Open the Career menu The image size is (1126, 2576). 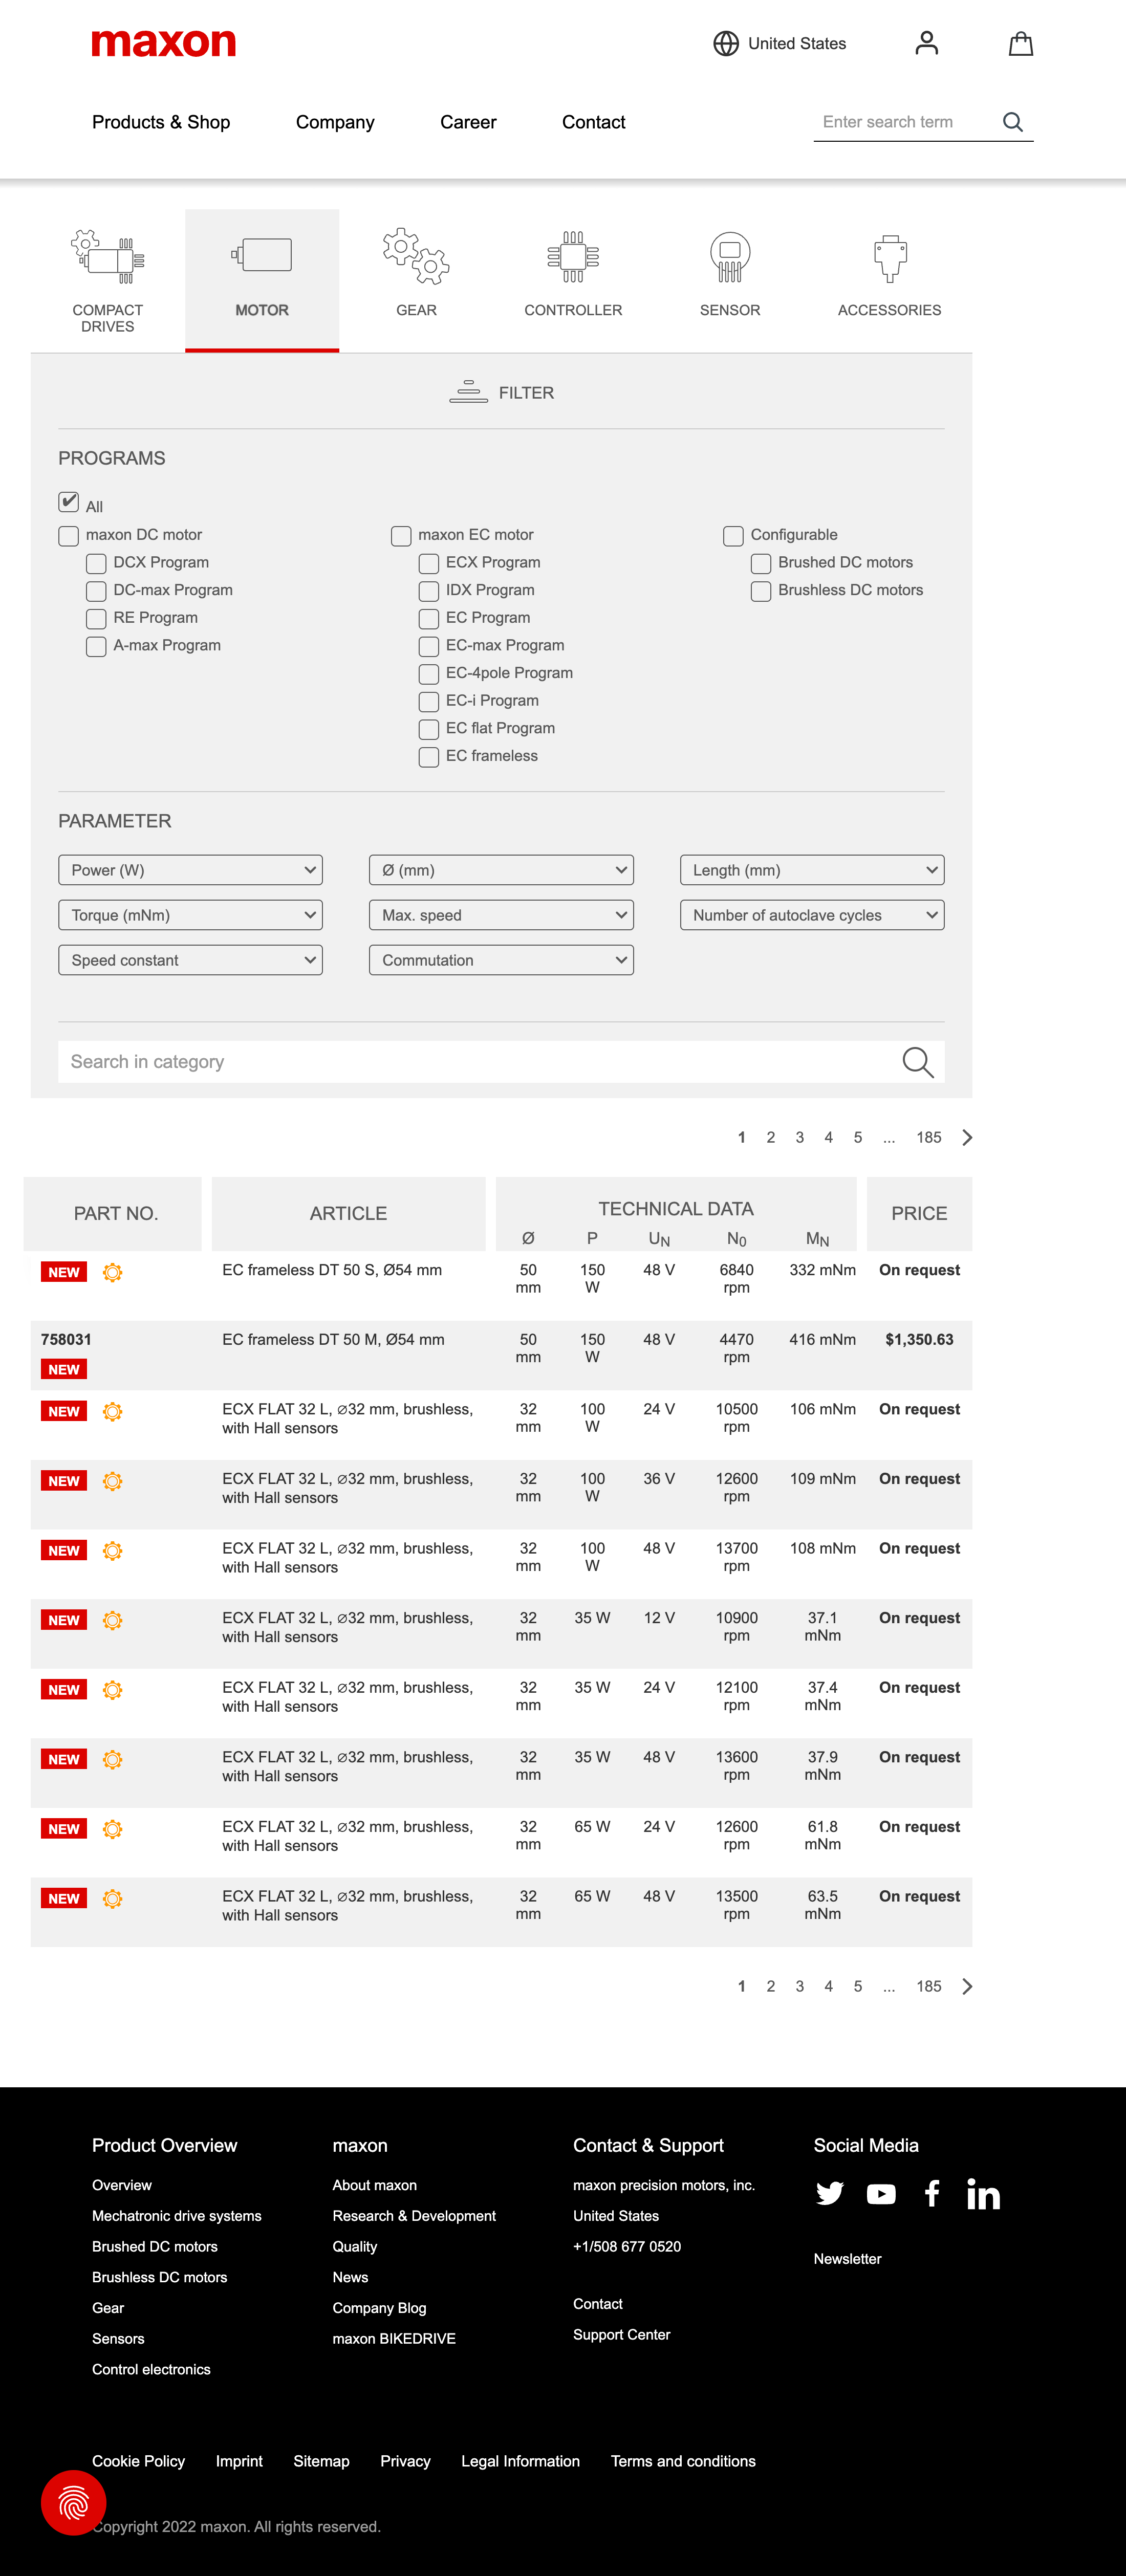click(x=468, y=121)
